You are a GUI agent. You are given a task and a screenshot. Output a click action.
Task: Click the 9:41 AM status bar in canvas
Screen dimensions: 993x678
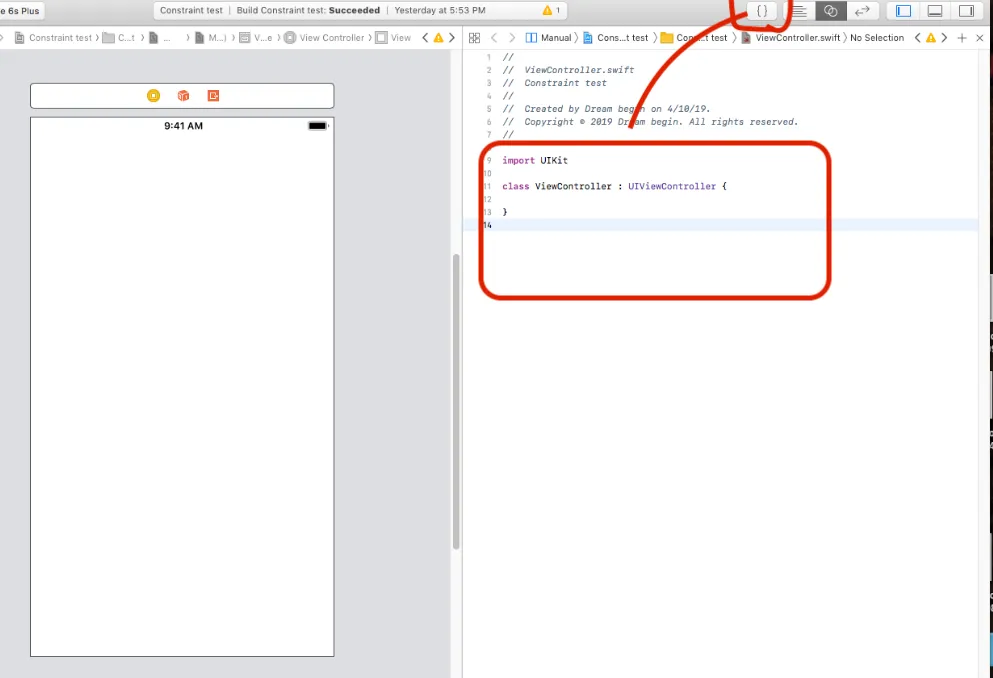183,126
